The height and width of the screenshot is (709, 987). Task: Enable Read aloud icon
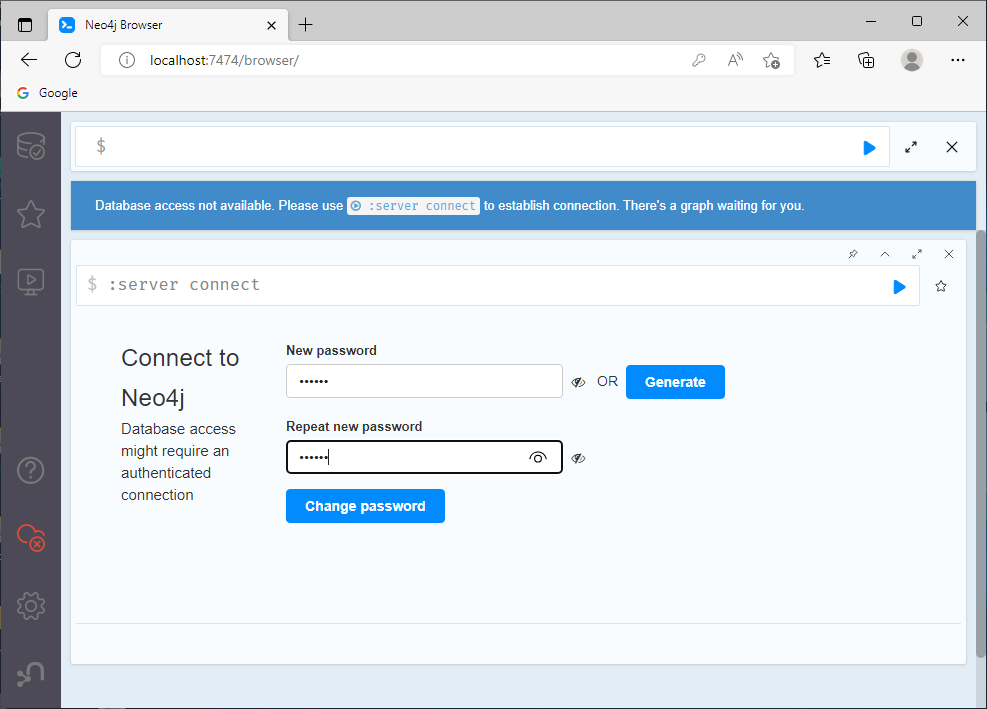735,60
